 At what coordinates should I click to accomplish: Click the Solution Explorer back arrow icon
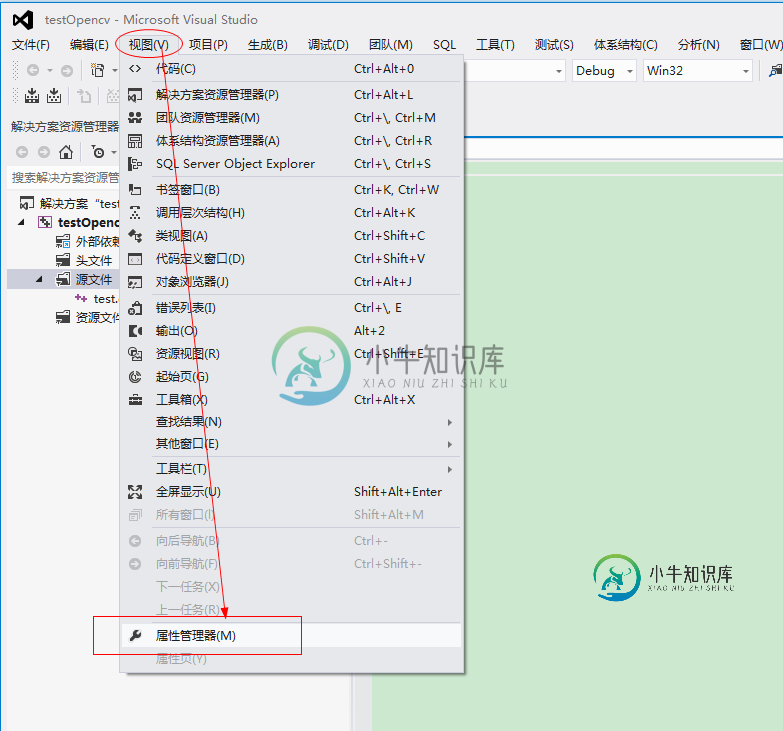tap(22, 152)
